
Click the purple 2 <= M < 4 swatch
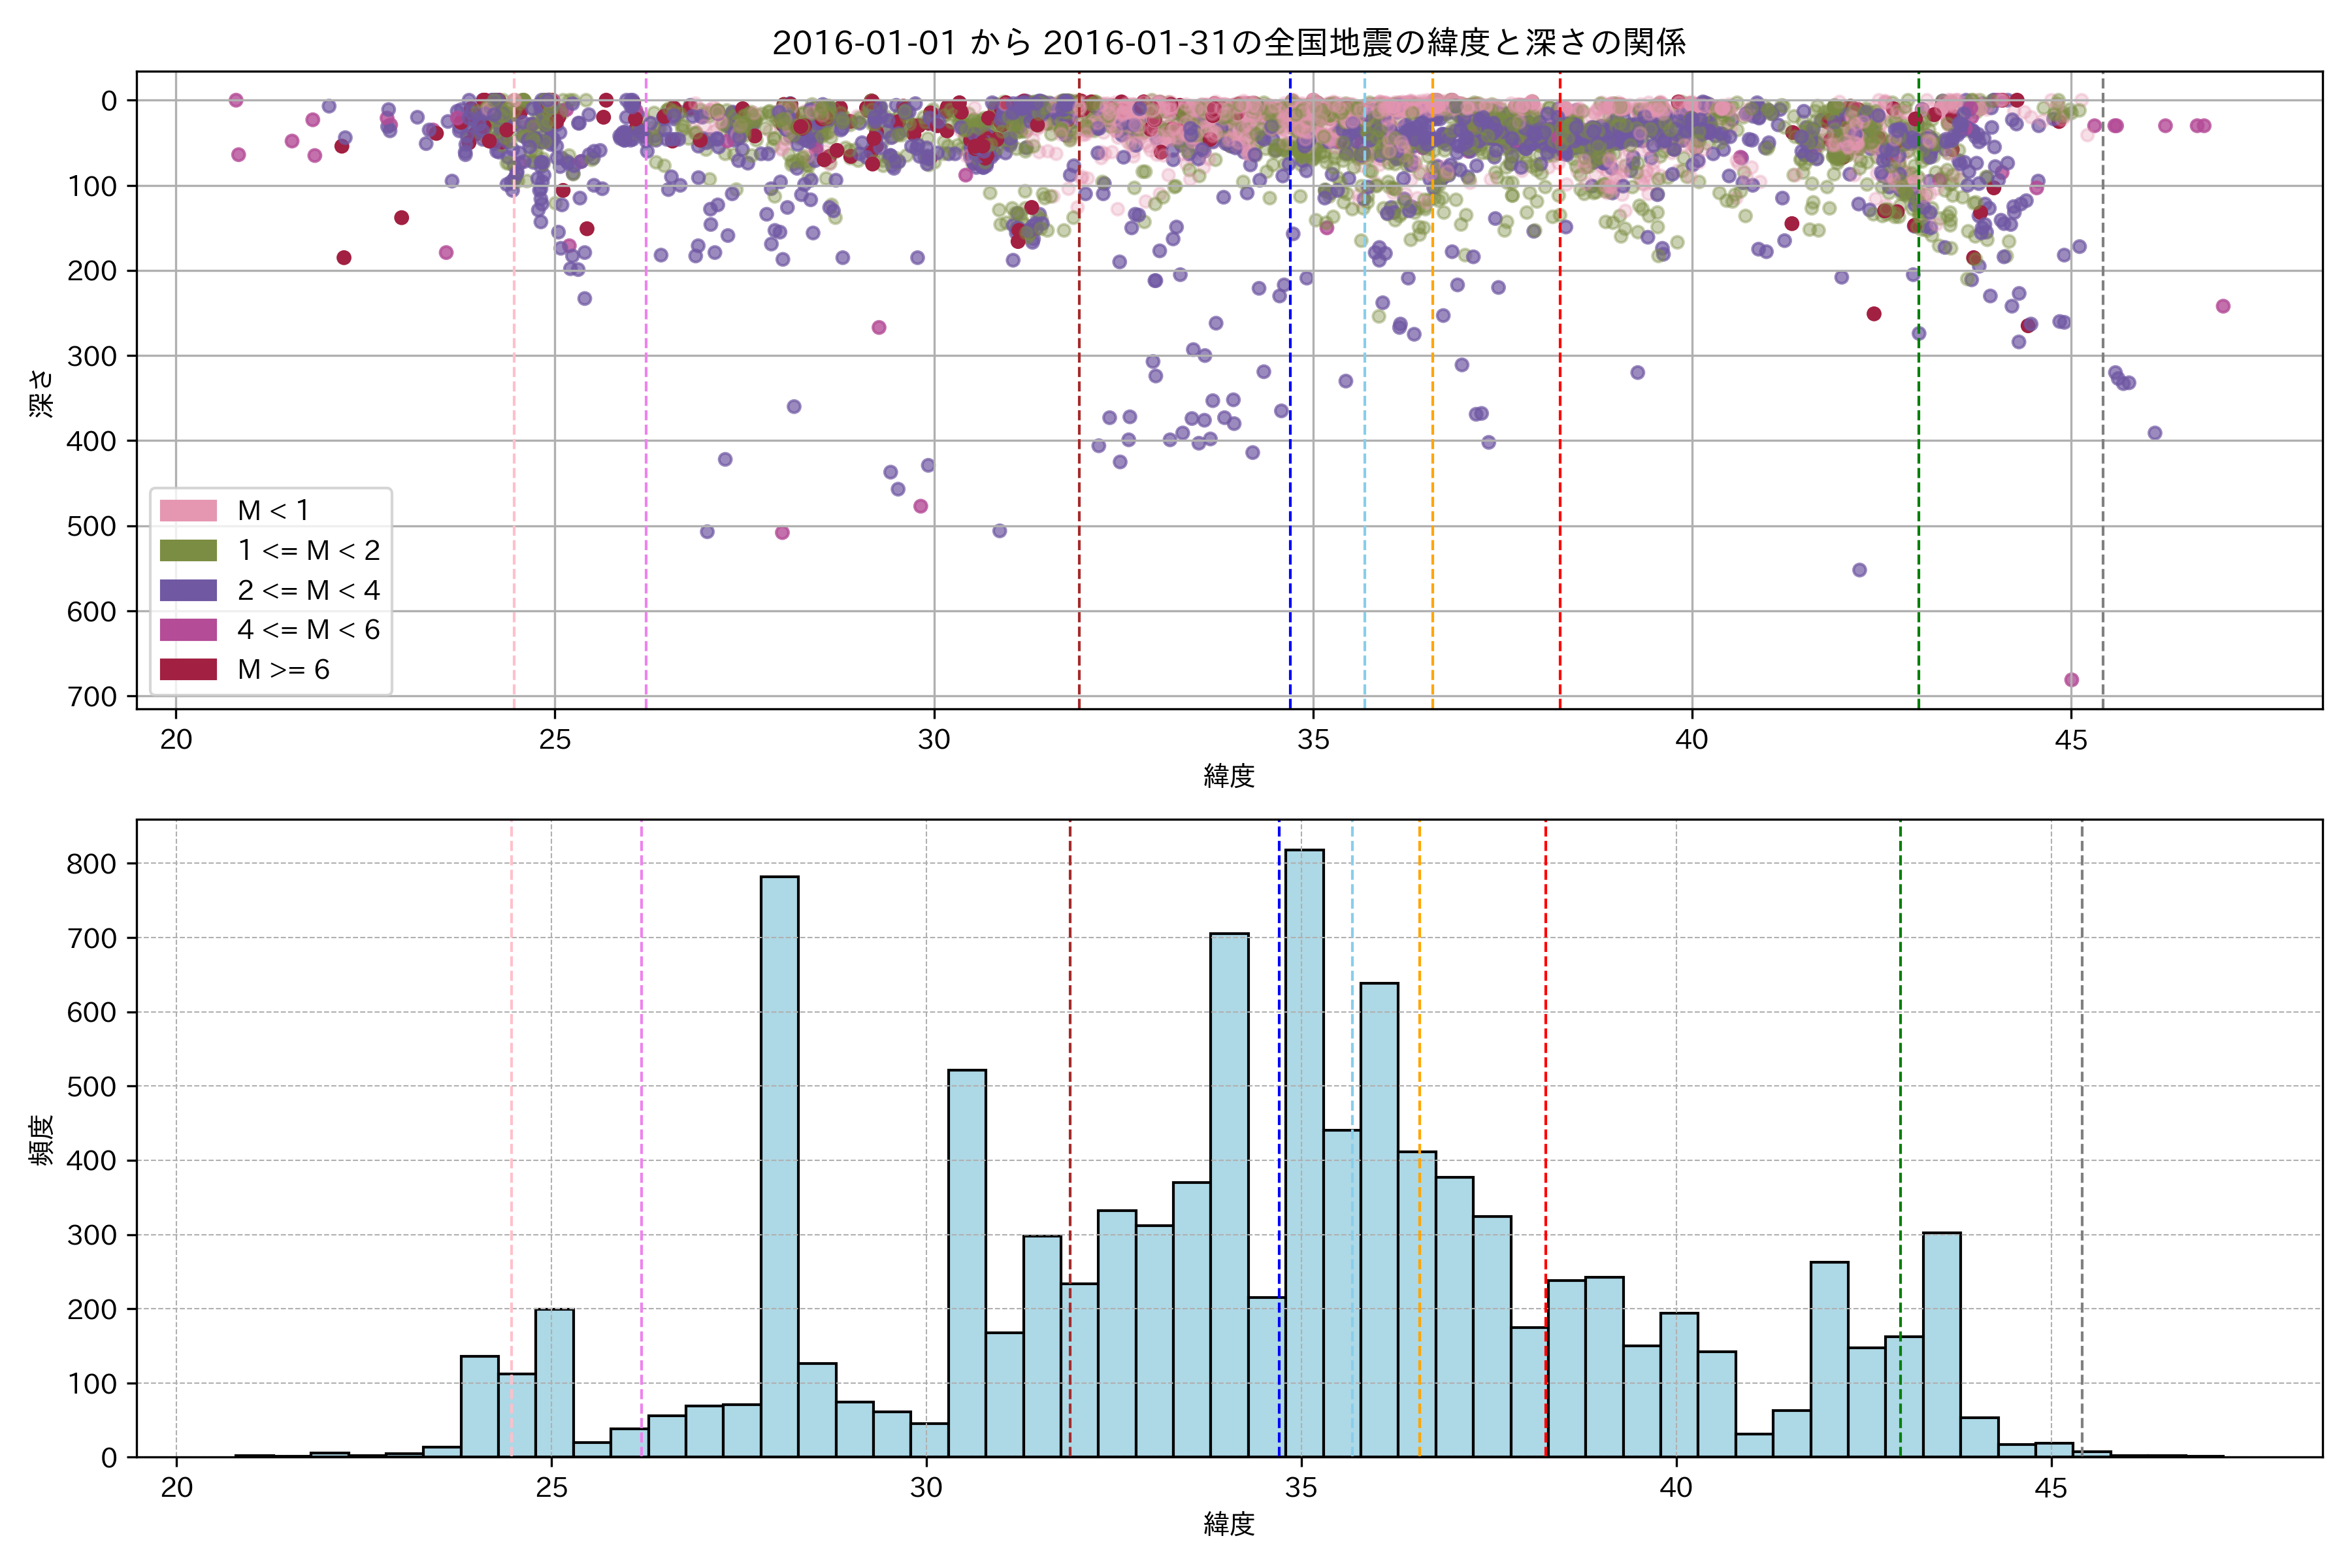[188, 590]
